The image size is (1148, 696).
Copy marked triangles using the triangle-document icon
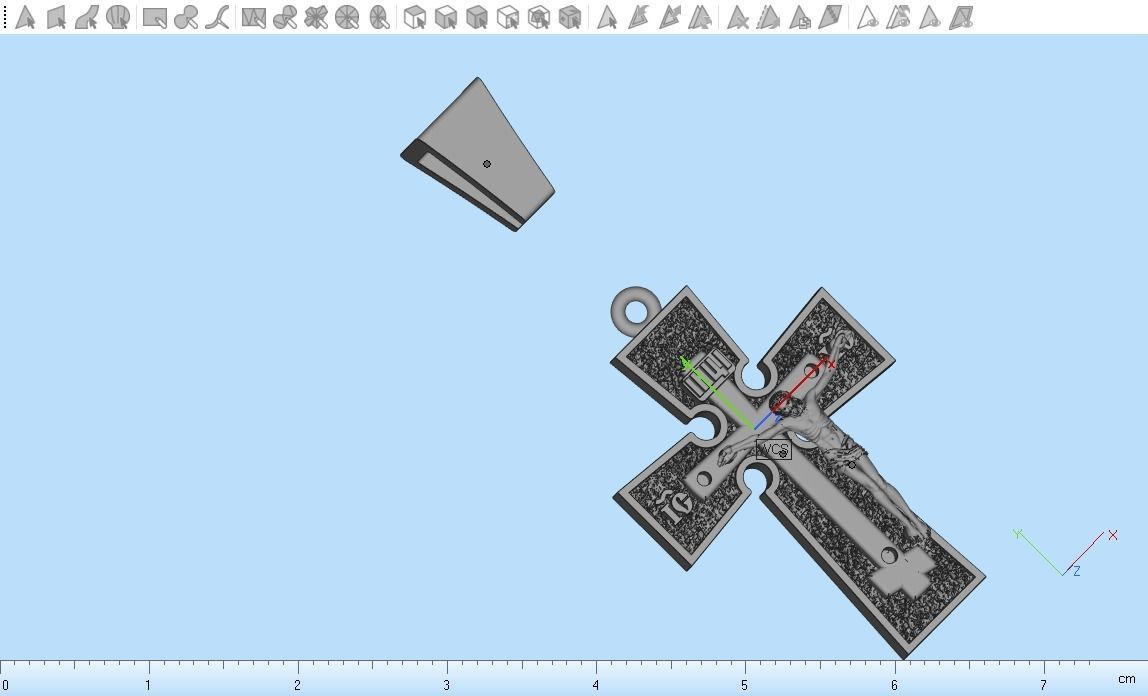pyautogui.click(x=799, y=17)
